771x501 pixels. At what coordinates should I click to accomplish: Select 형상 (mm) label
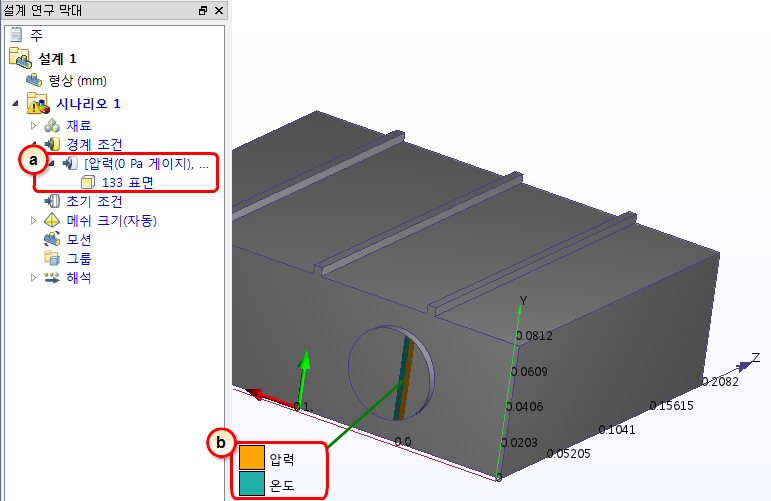77,81
